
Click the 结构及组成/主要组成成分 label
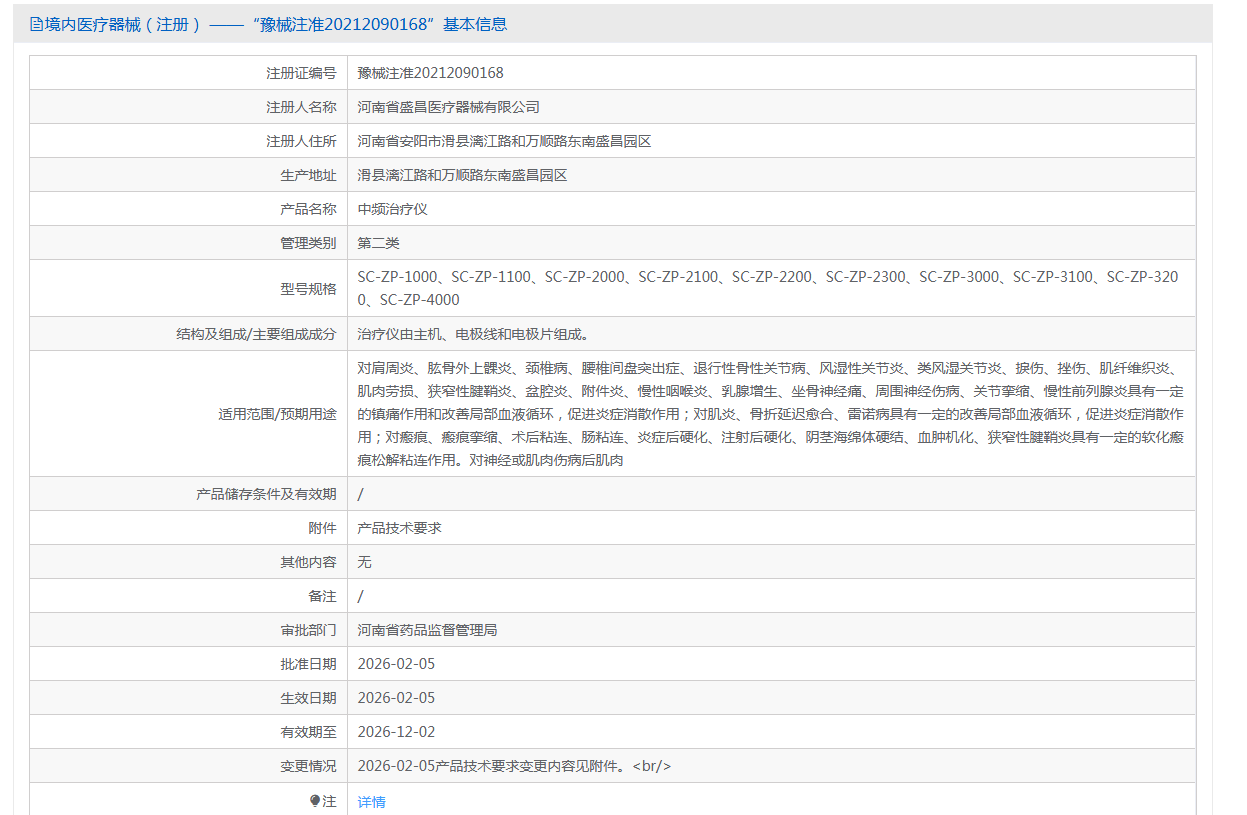pyautogui.click(x=256, y=334)
